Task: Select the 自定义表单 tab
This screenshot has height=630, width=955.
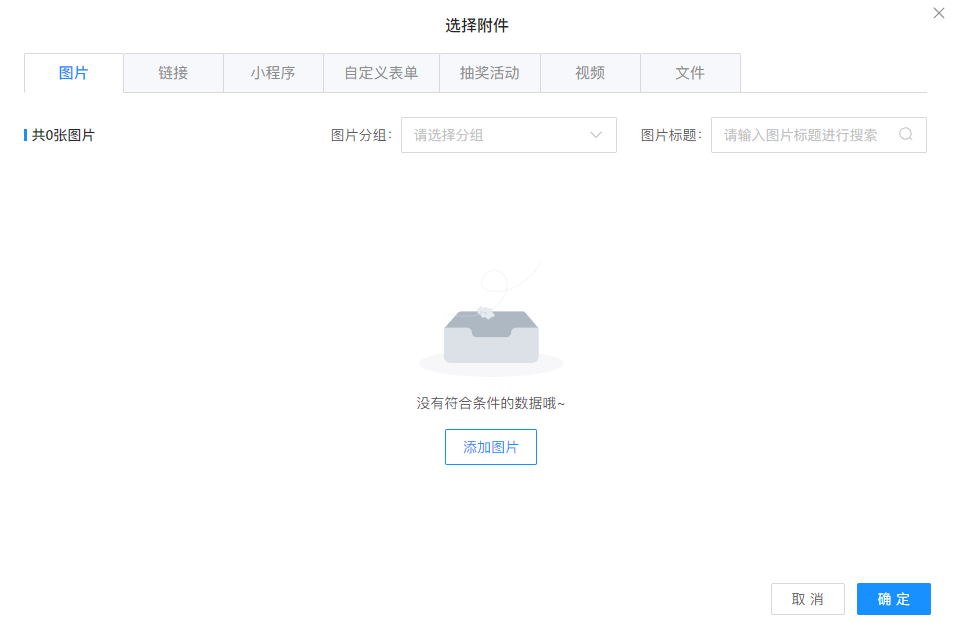Action: pos(381,73)
